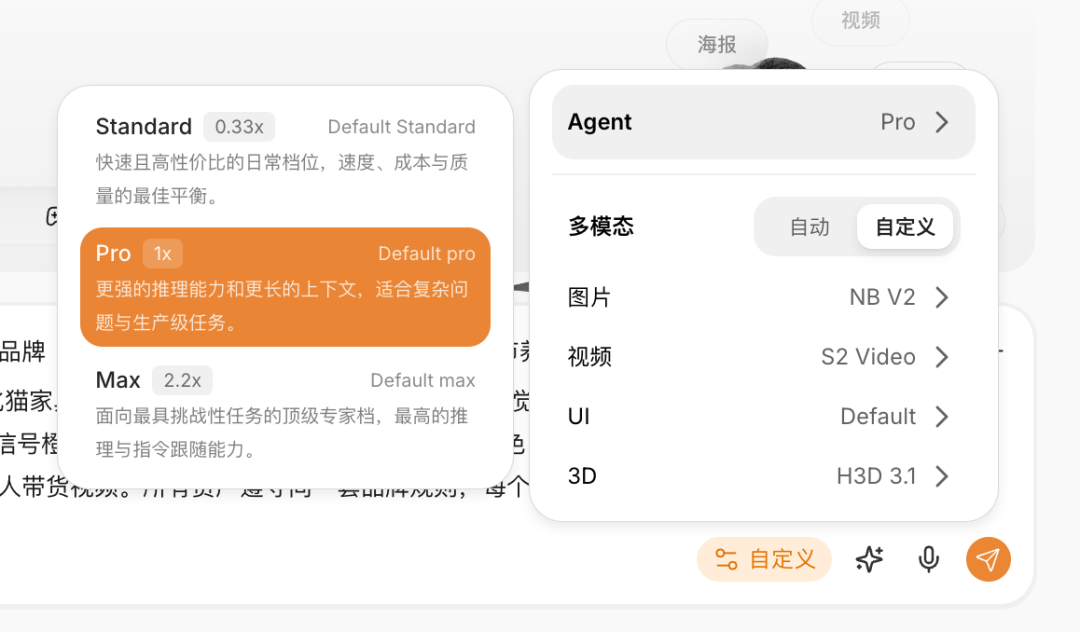Click the sliders icon beside 自定义
The width and height of the screenshot is (1080, 632).
point(726,559)
